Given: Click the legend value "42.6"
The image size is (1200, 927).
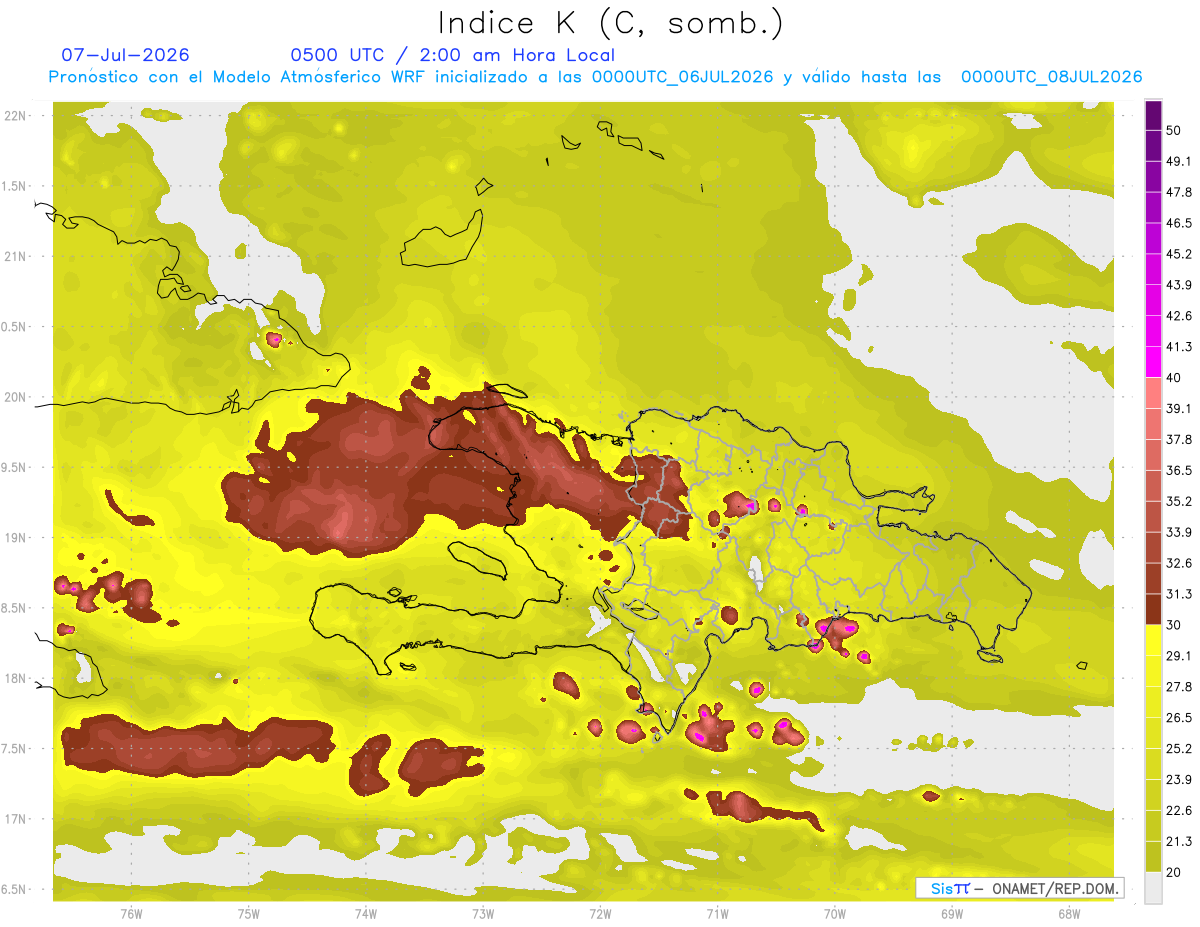Looking at the screenshot, I should click(1179, 316).
